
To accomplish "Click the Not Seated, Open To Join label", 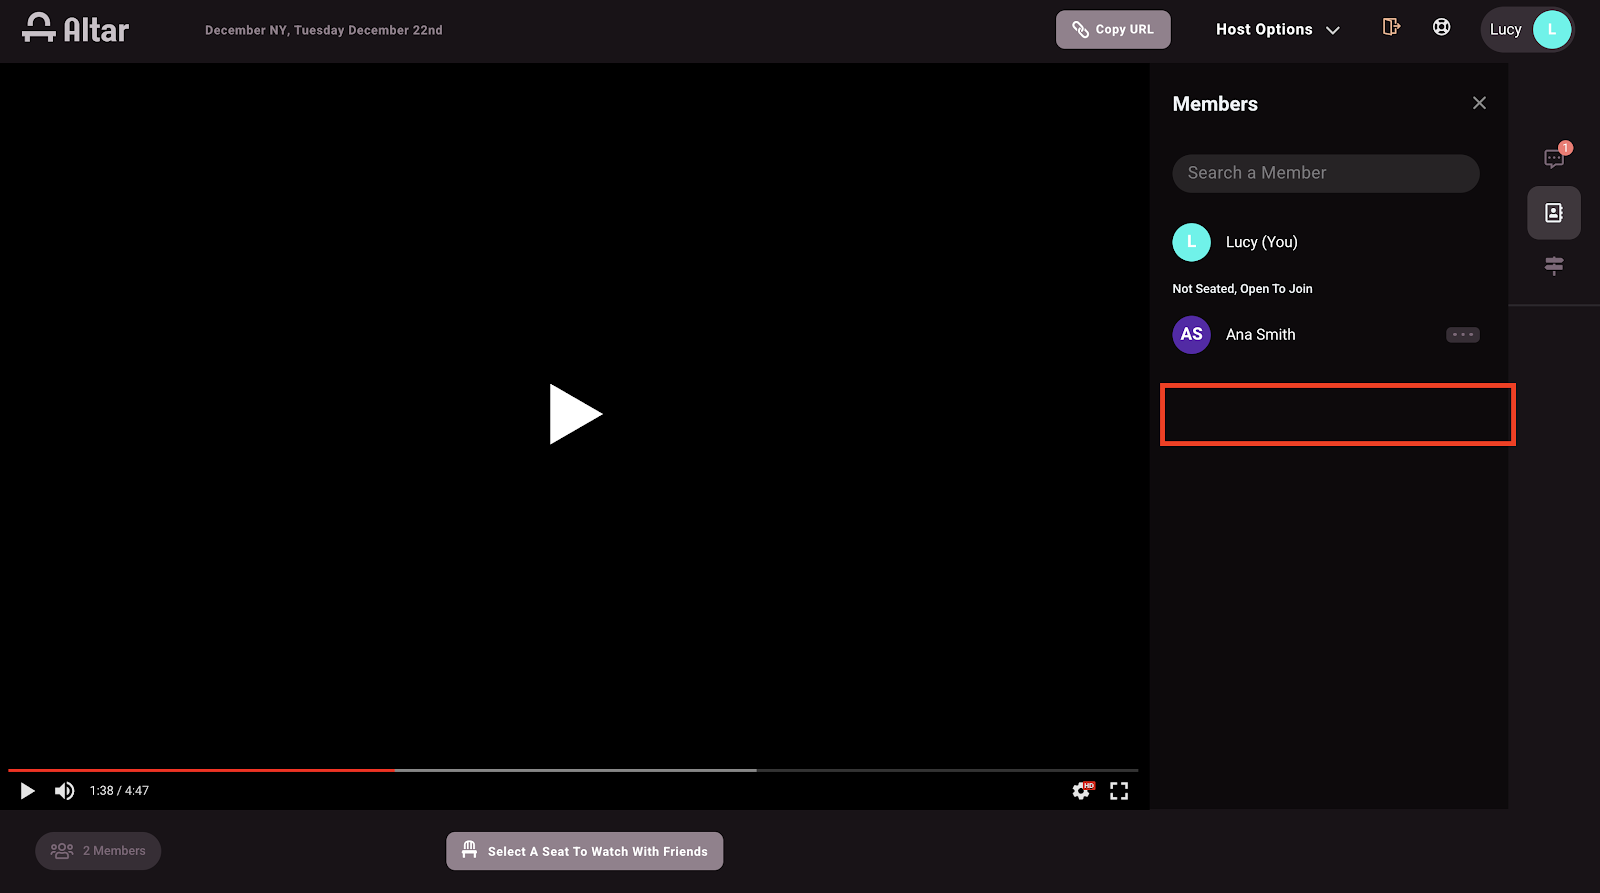I will point(1242,289).
